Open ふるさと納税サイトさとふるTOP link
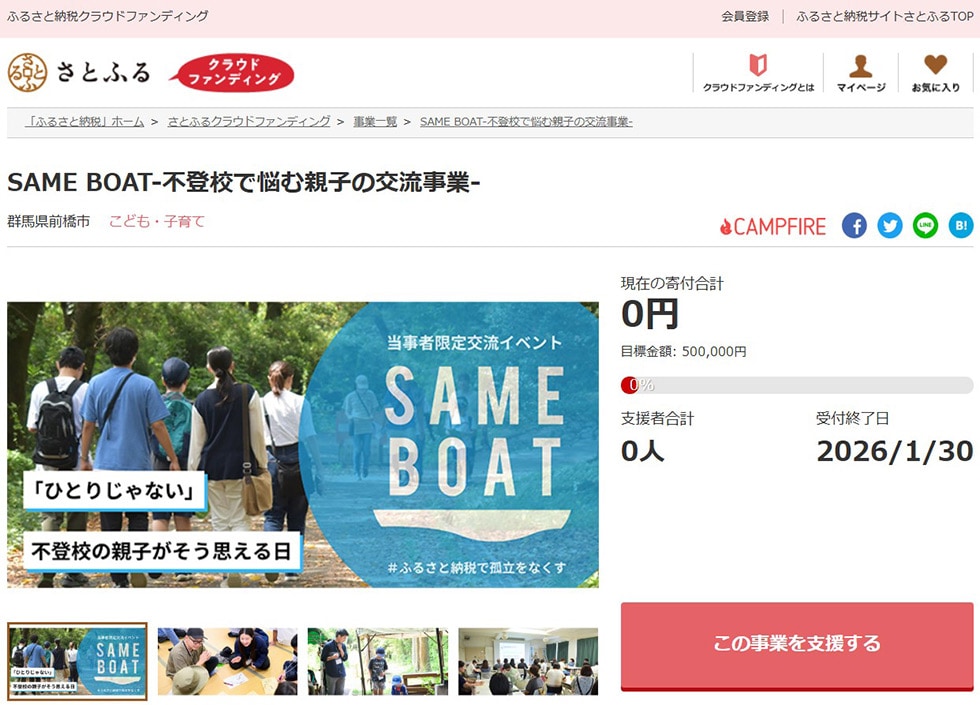 click(x=884, y=17)
